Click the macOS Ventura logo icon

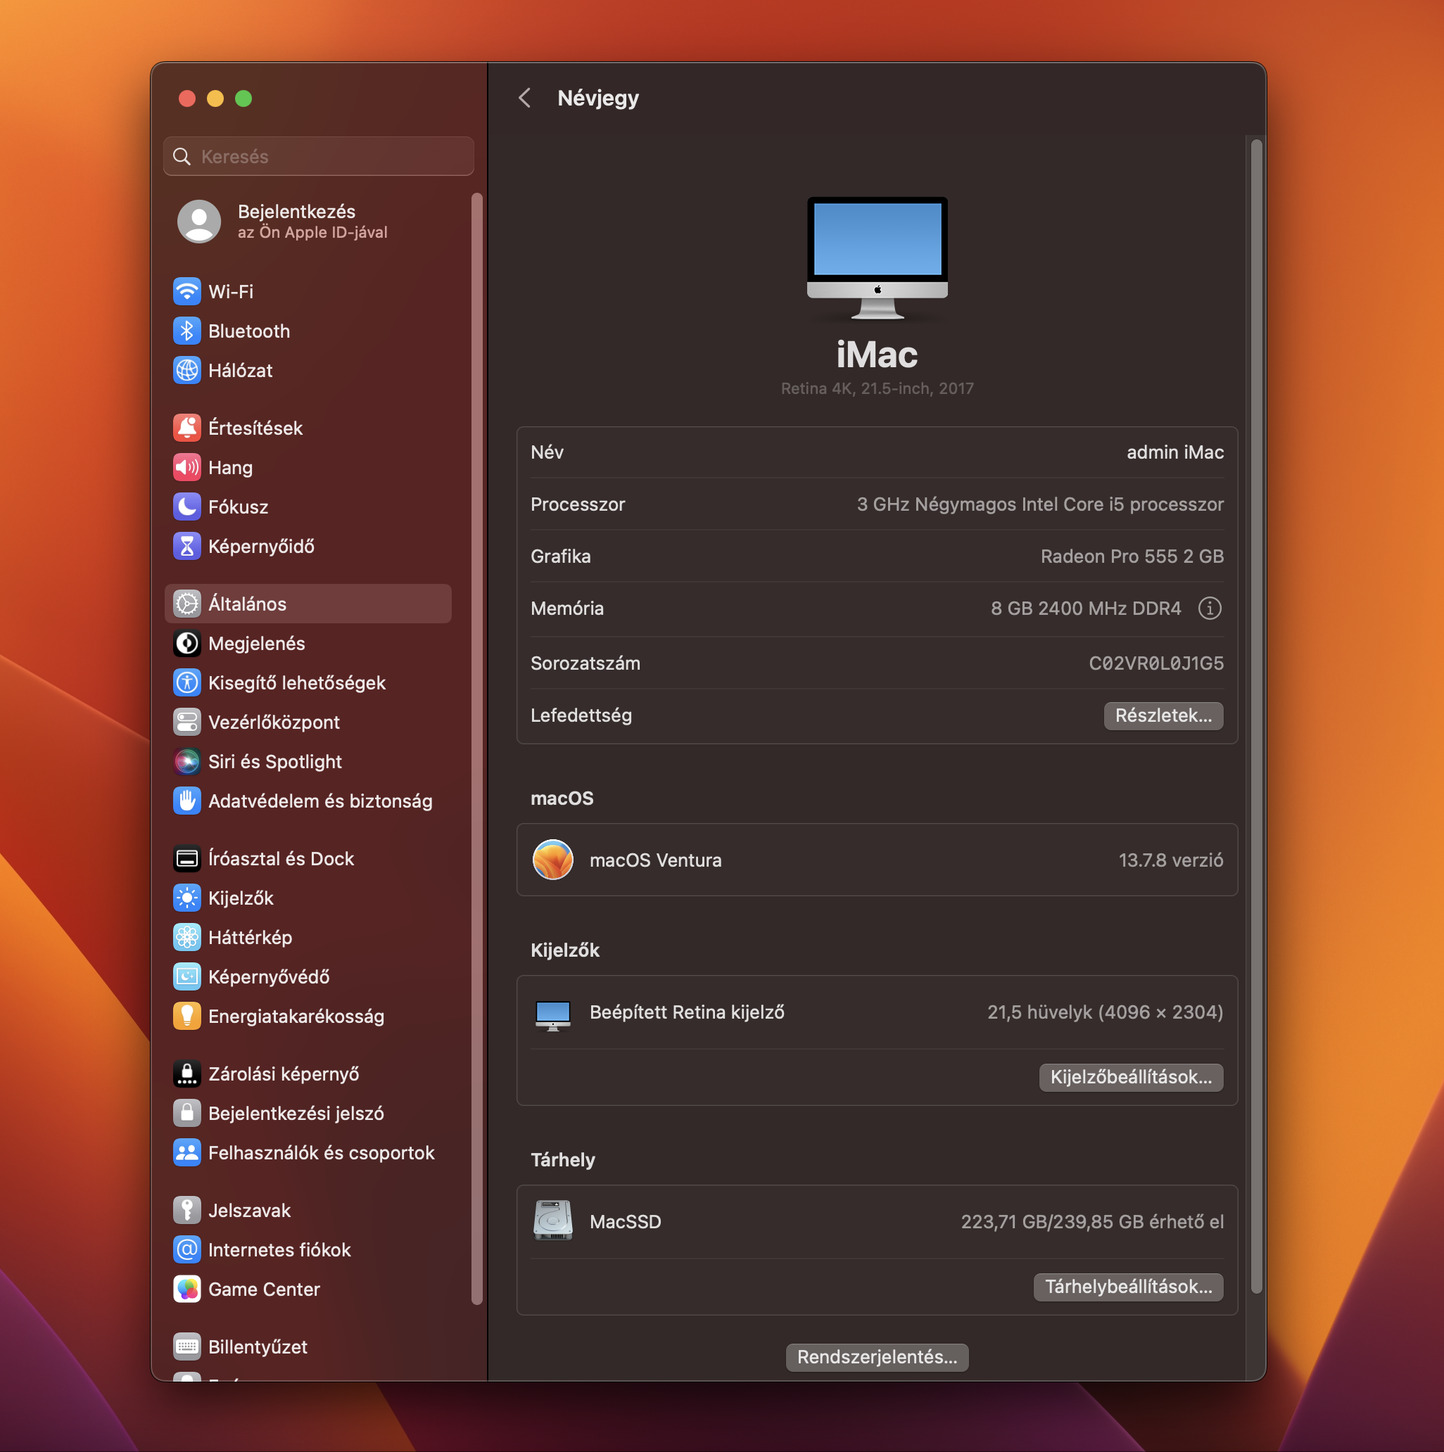553,860
